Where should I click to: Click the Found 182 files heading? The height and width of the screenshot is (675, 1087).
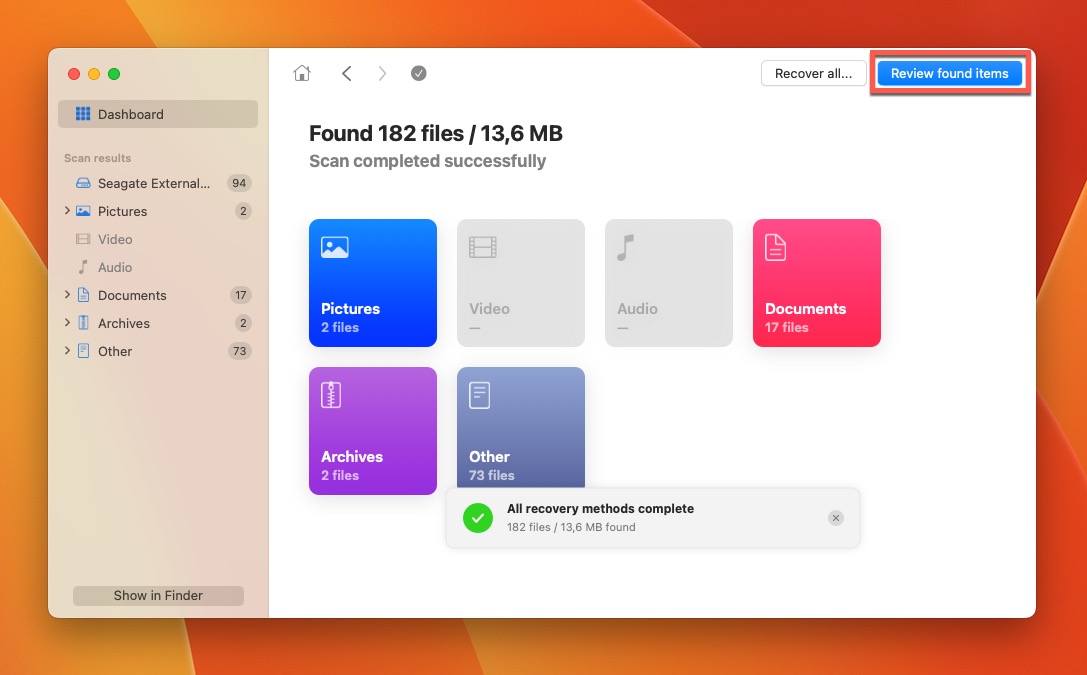pyautogui.click(x=435, y=133)
